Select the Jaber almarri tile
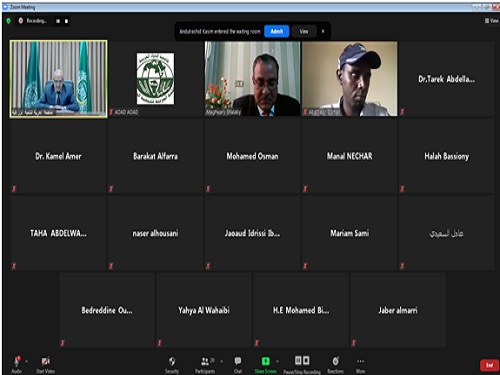 398,310
